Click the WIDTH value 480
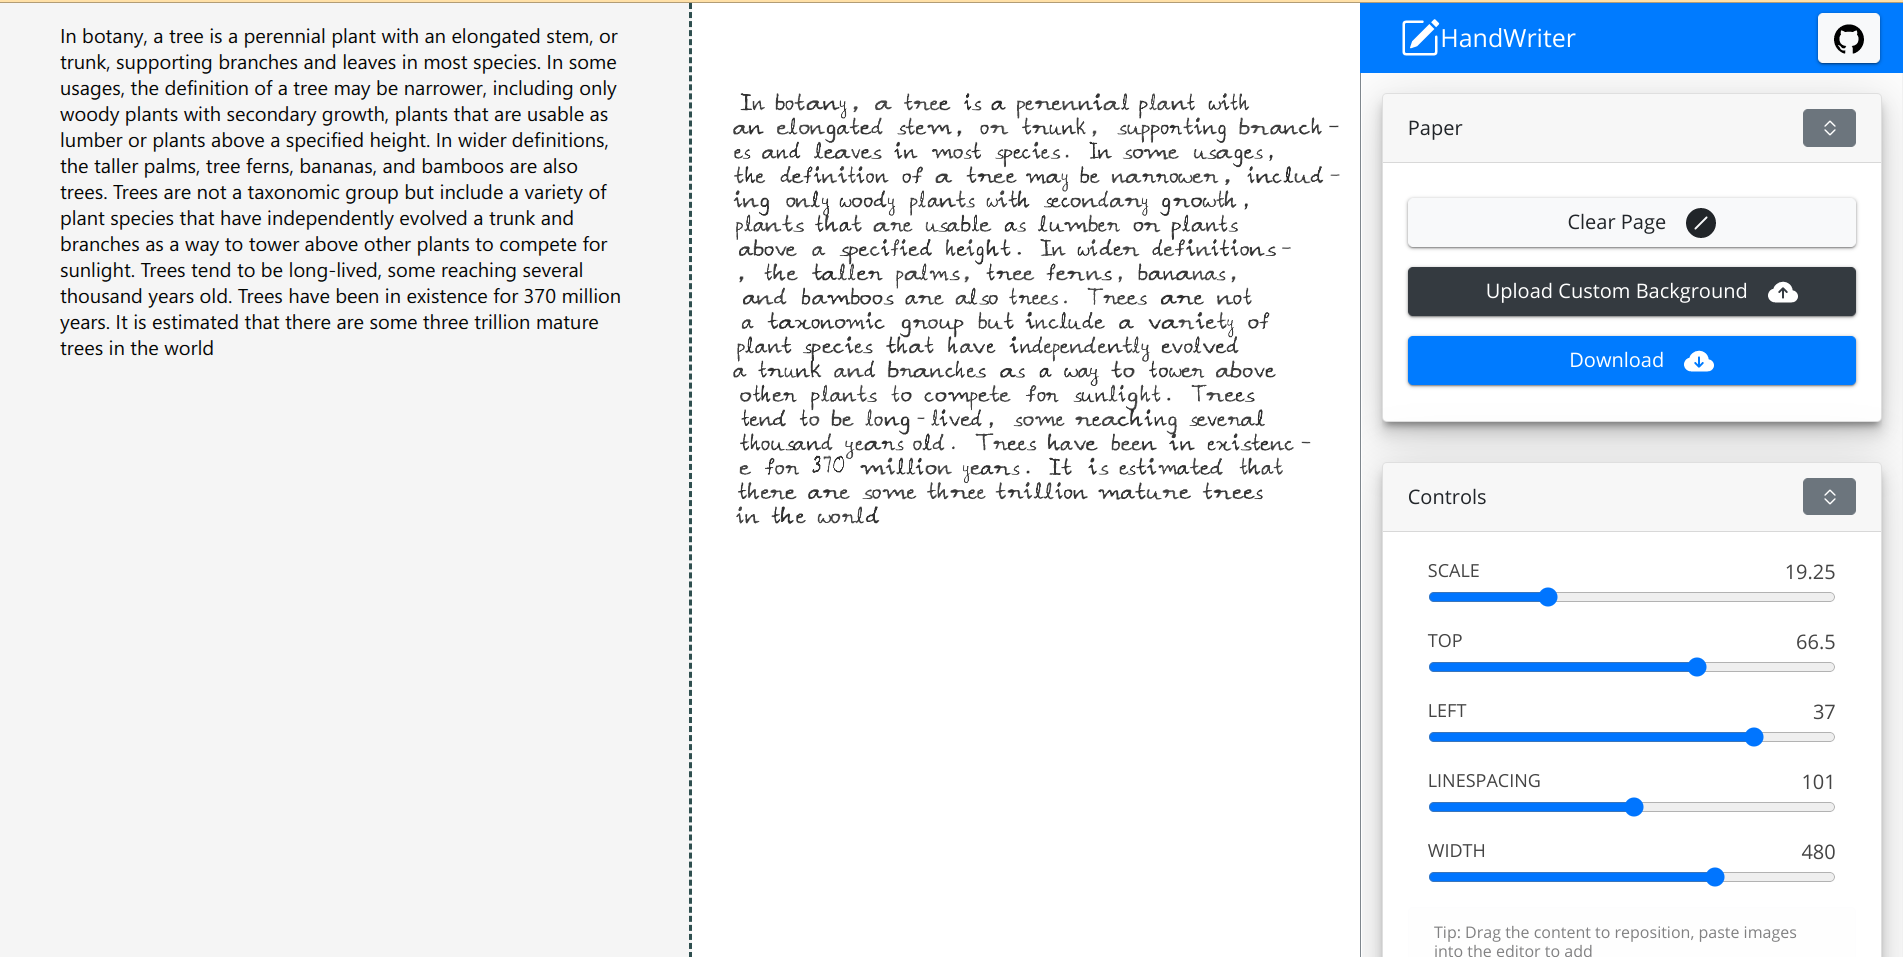Viewport: 1903px width, 957px height. tap(1818, 852)
